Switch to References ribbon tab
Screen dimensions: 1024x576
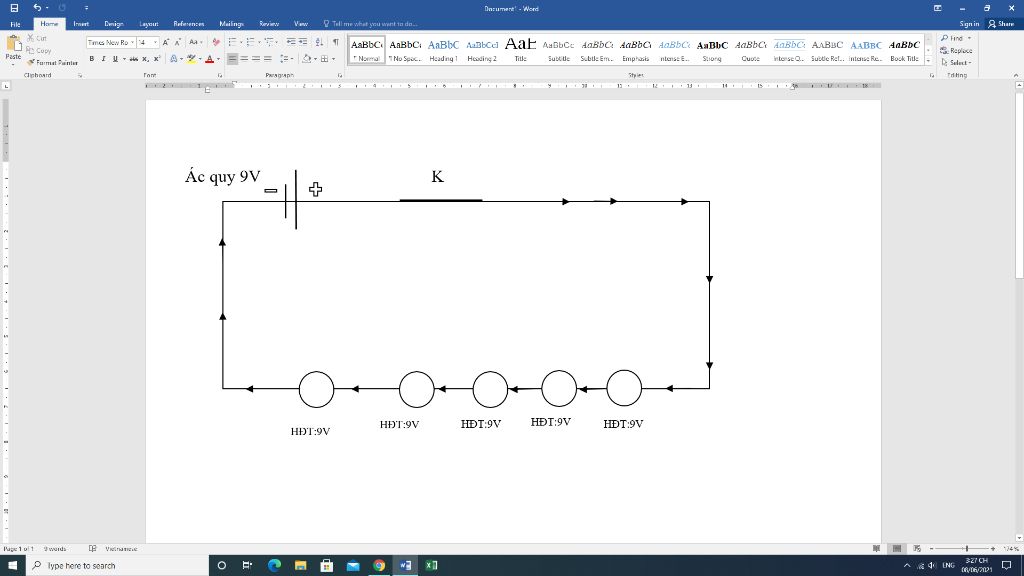click(189, 24)
